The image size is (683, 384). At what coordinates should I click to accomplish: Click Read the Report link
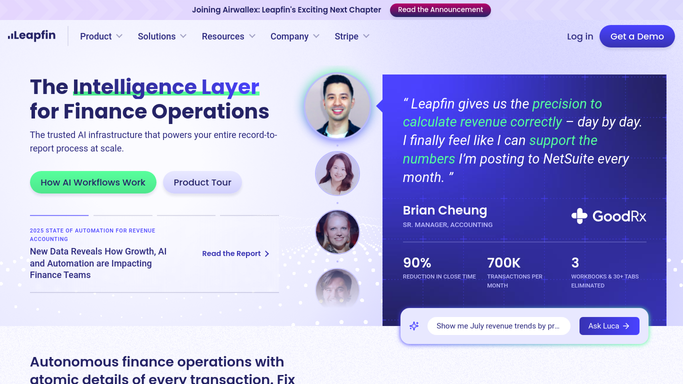pos(235,253)
